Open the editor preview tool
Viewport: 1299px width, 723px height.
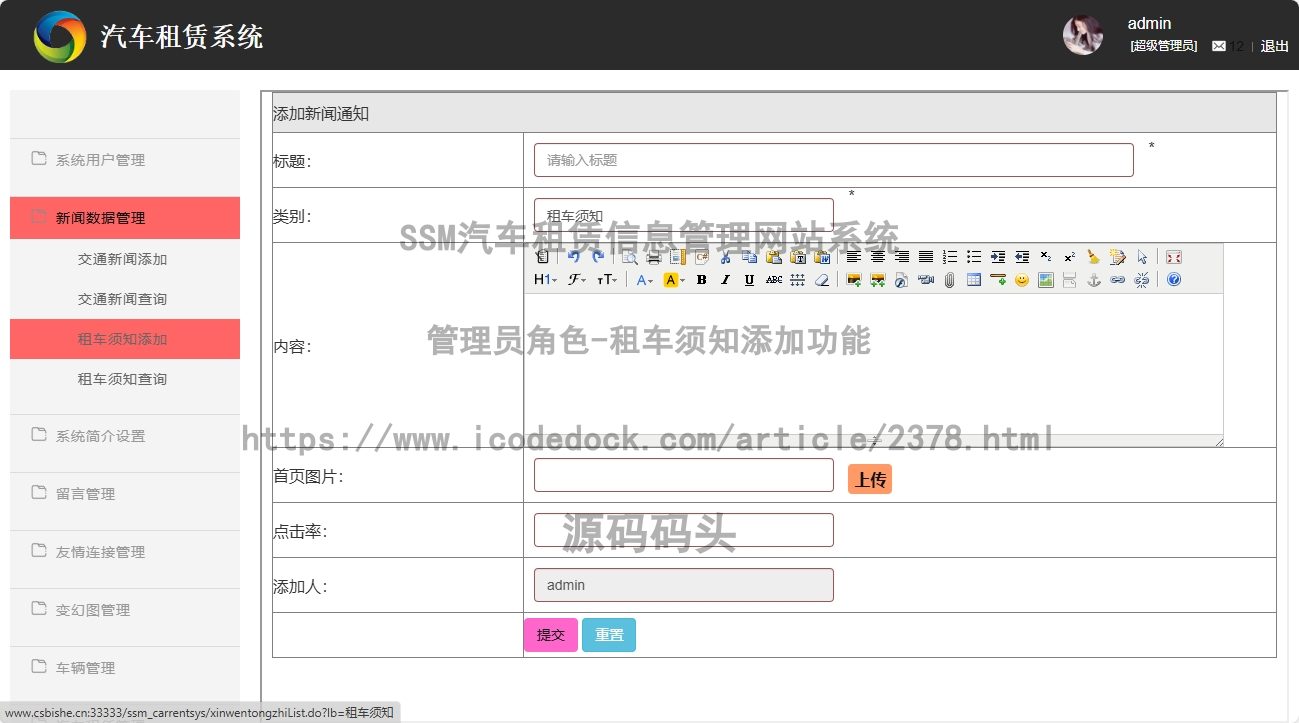[x=630, y=257]
